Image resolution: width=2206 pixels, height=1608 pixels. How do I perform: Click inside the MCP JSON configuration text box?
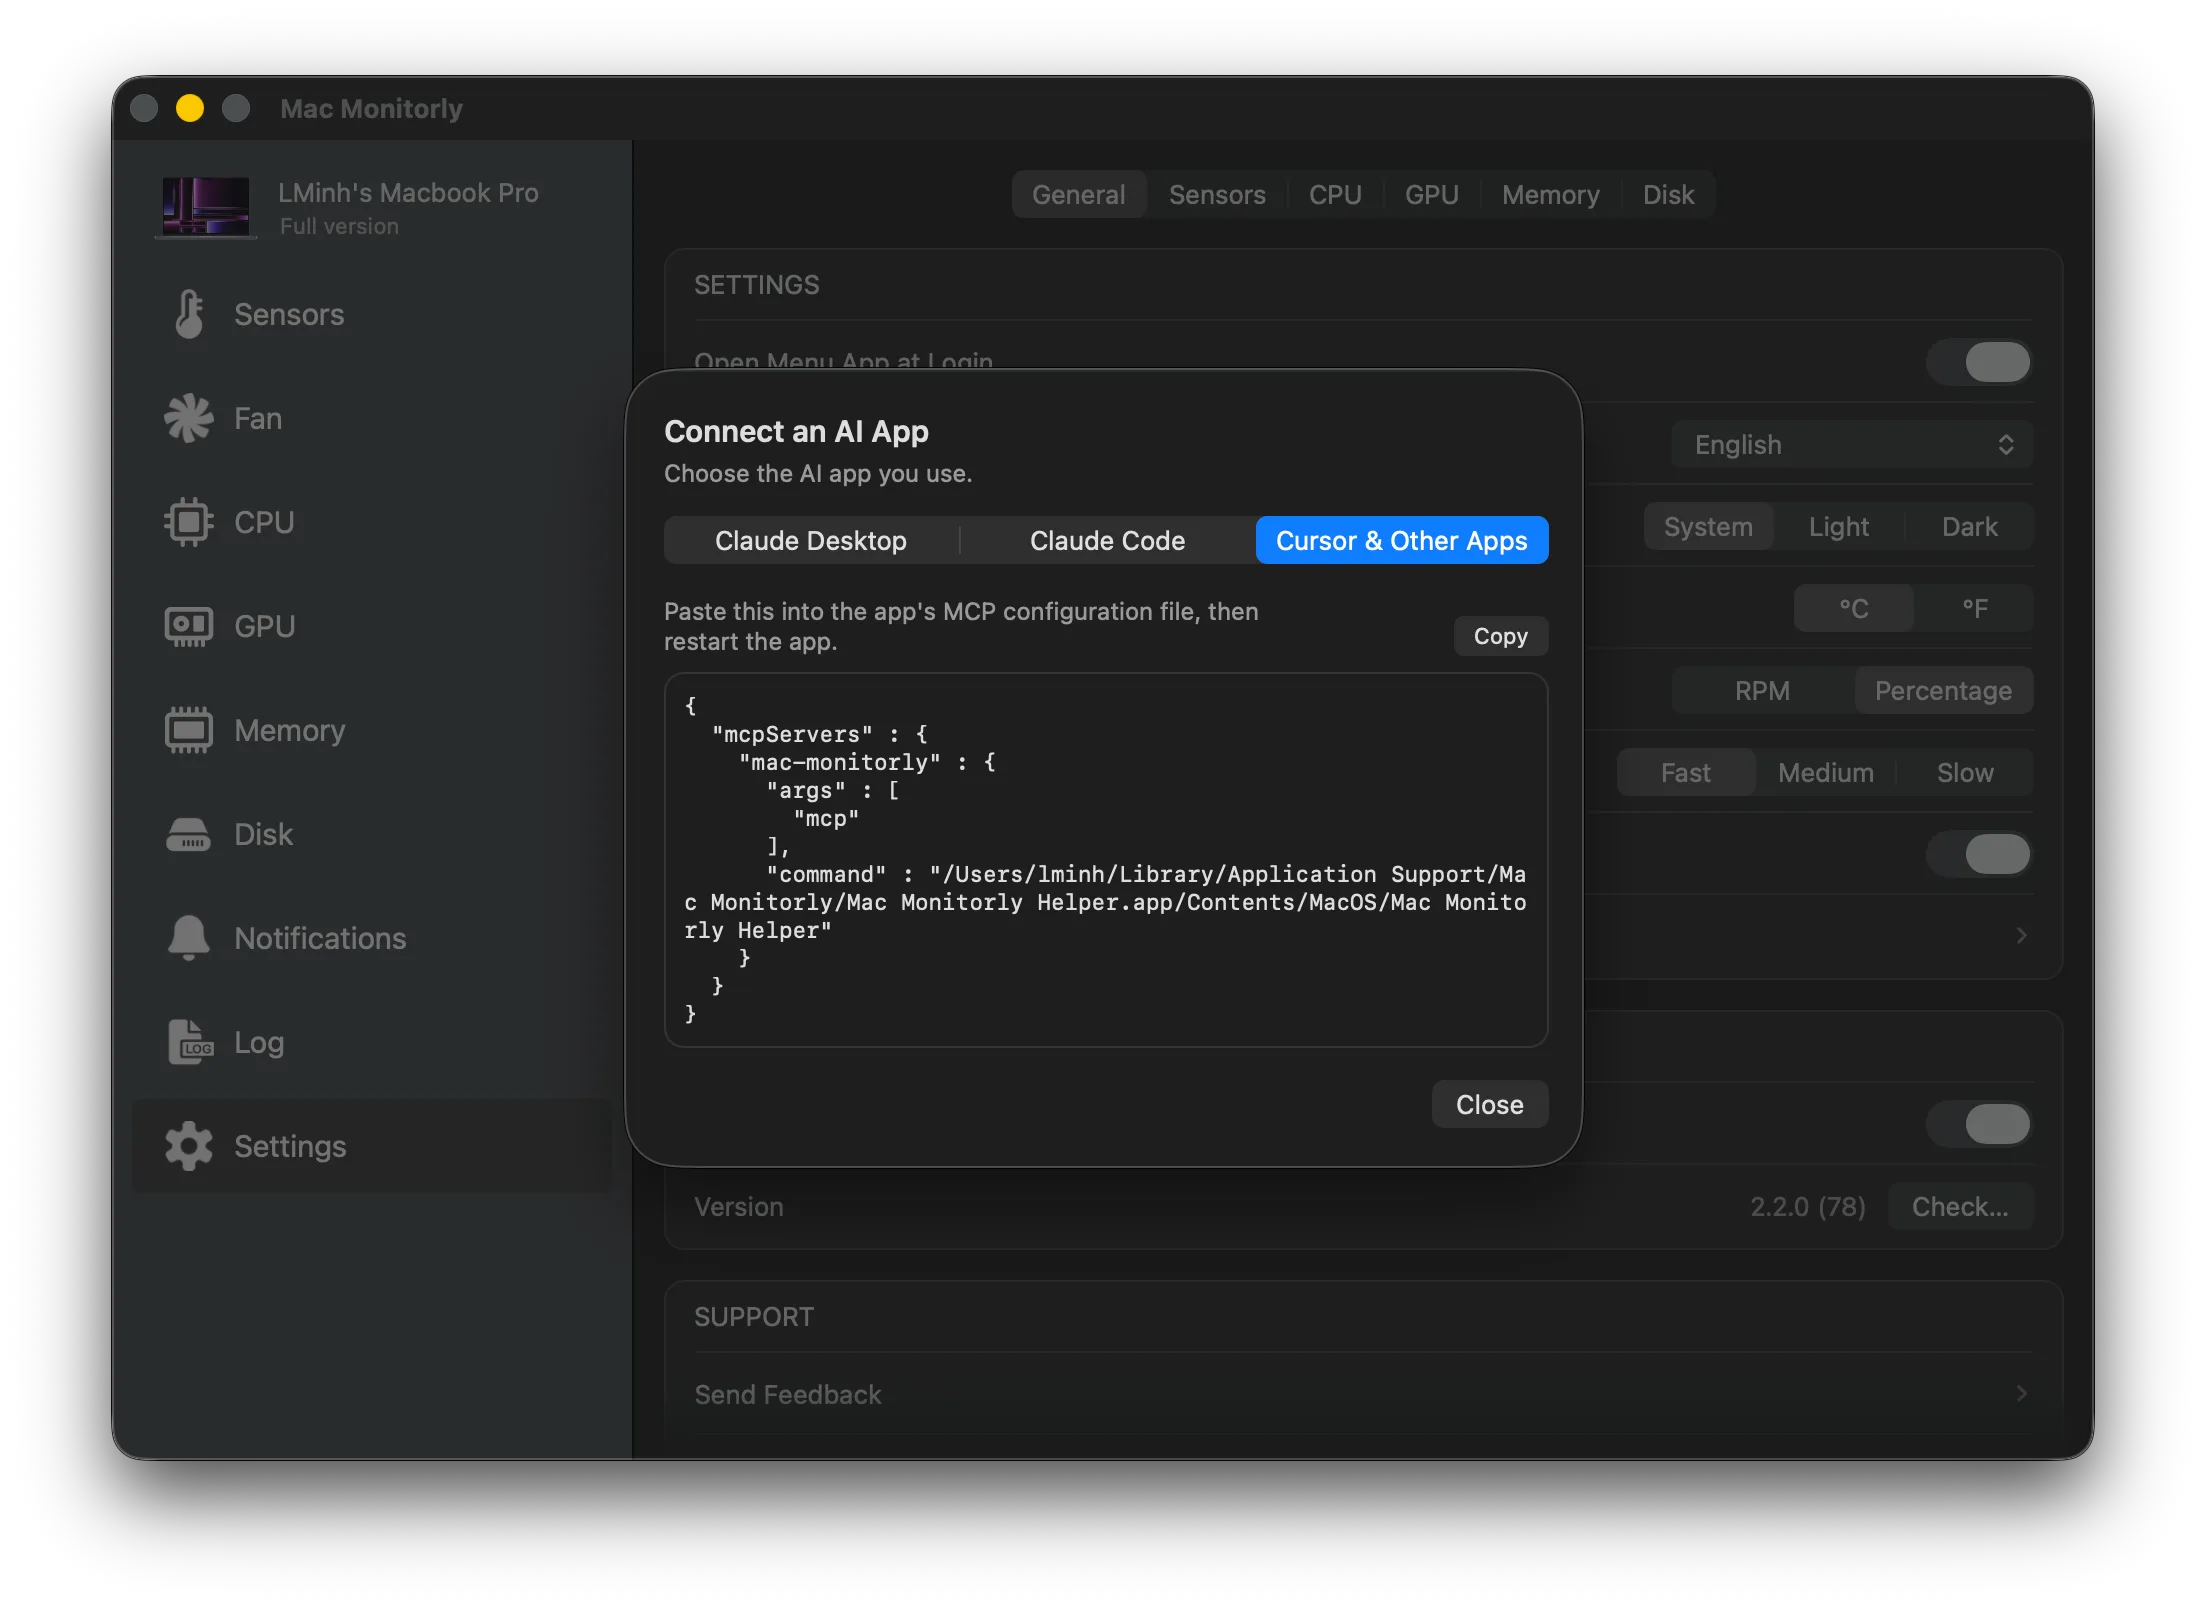pos(1106,860)
